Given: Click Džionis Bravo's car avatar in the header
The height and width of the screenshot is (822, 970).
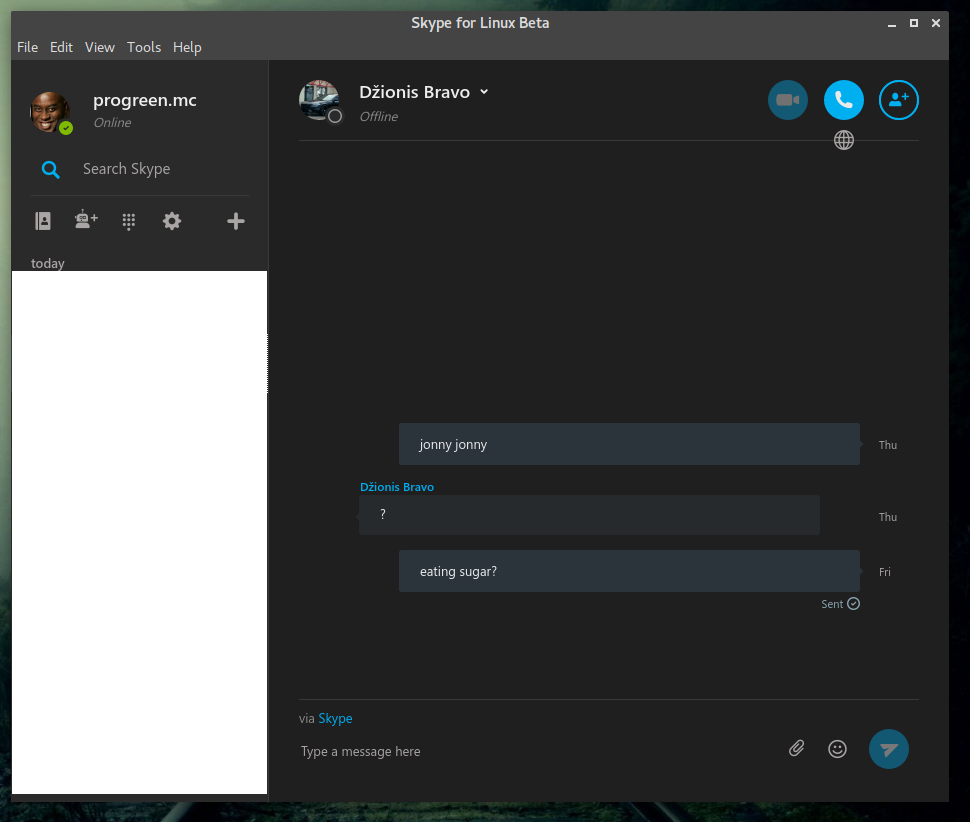Looking at the screenshot, I should pos(319,99).
